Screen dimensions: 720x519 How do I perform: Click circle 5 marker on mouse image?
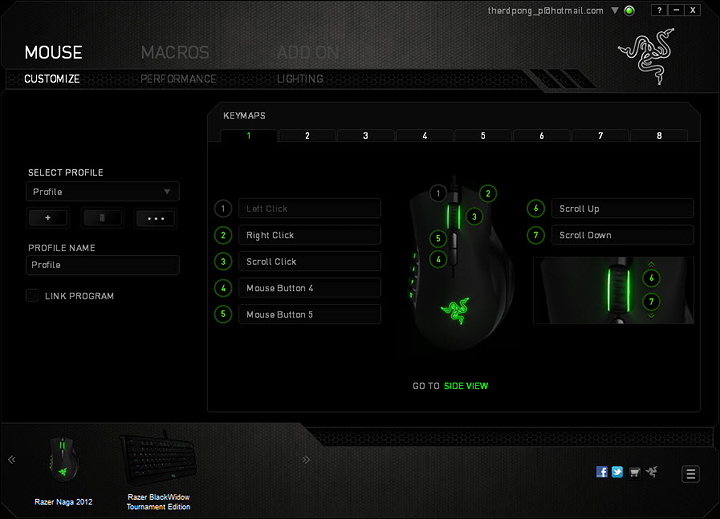tap(438, 238)
